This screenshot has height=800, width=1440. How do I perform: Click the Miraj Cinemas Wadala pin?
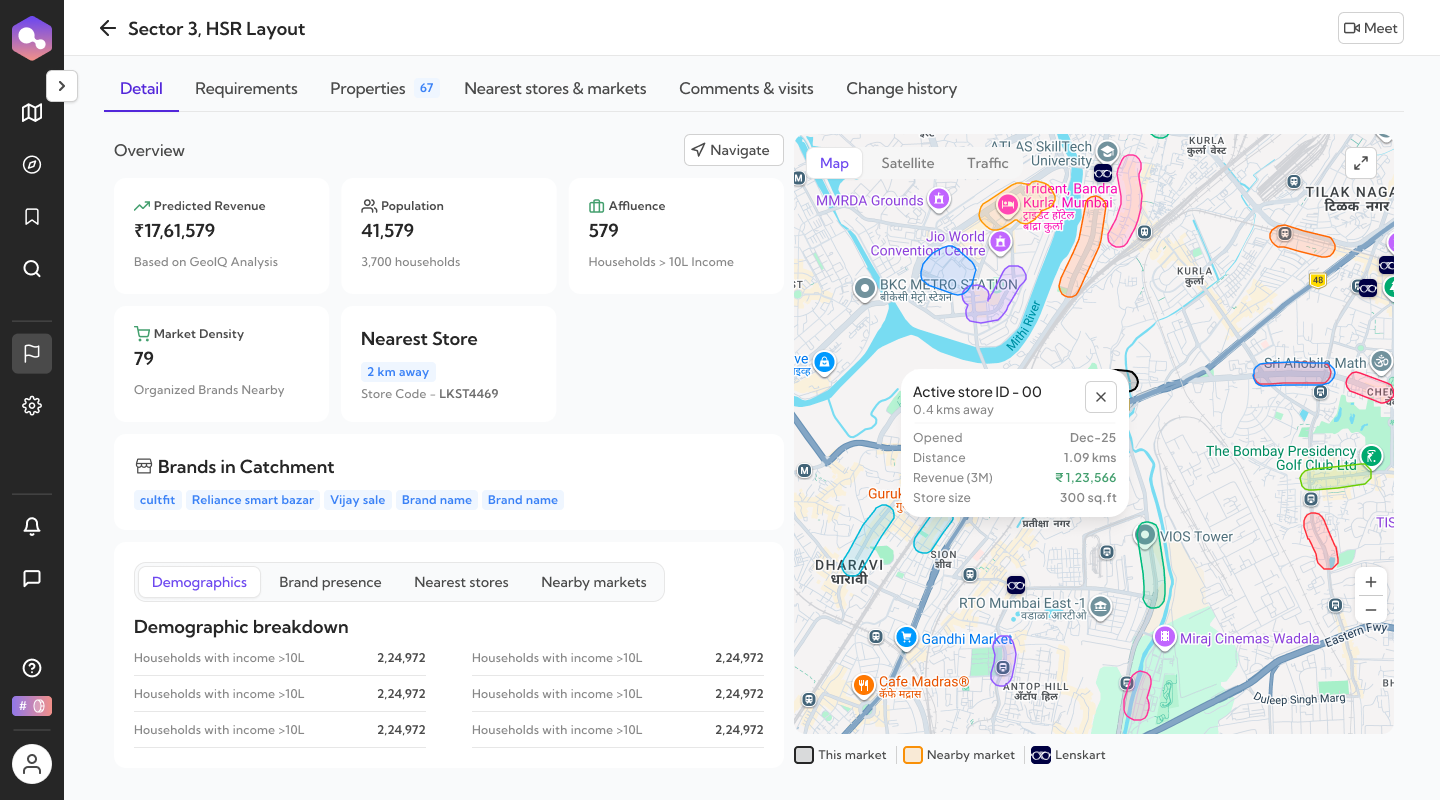coord(1164,637)
